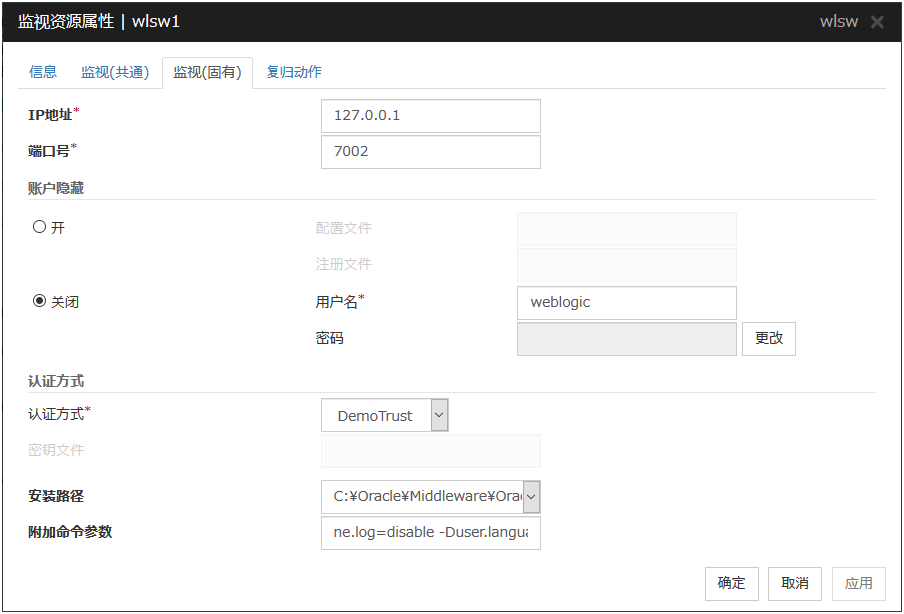Image resolution: width=904 pixels, height=614 pixels.
Task: Select the 开 radio button
Action: click(x=40, y=227)
